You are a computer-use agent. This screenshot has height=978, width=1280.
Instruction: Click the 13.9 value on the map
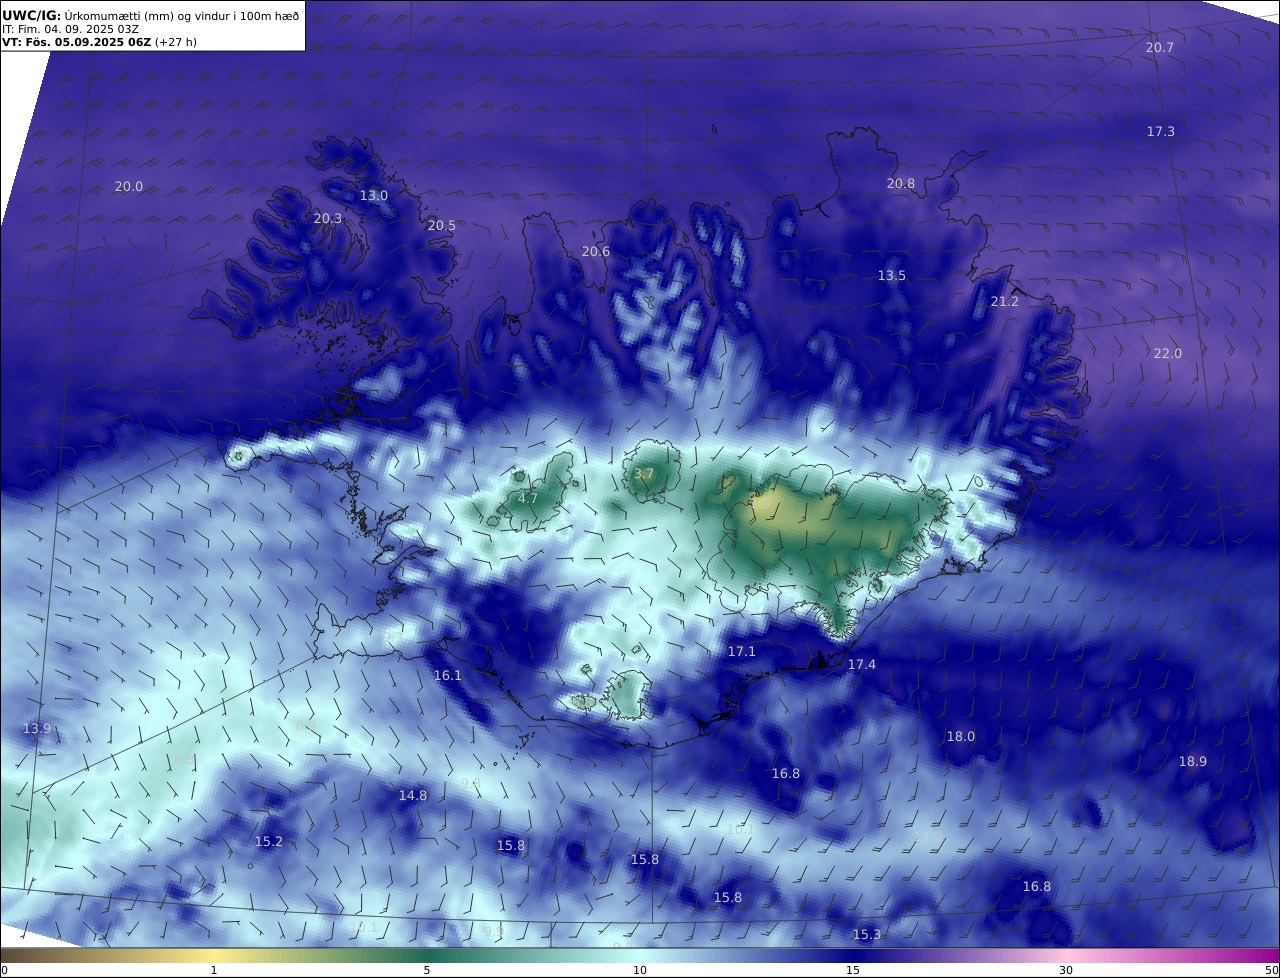[37, 729]
